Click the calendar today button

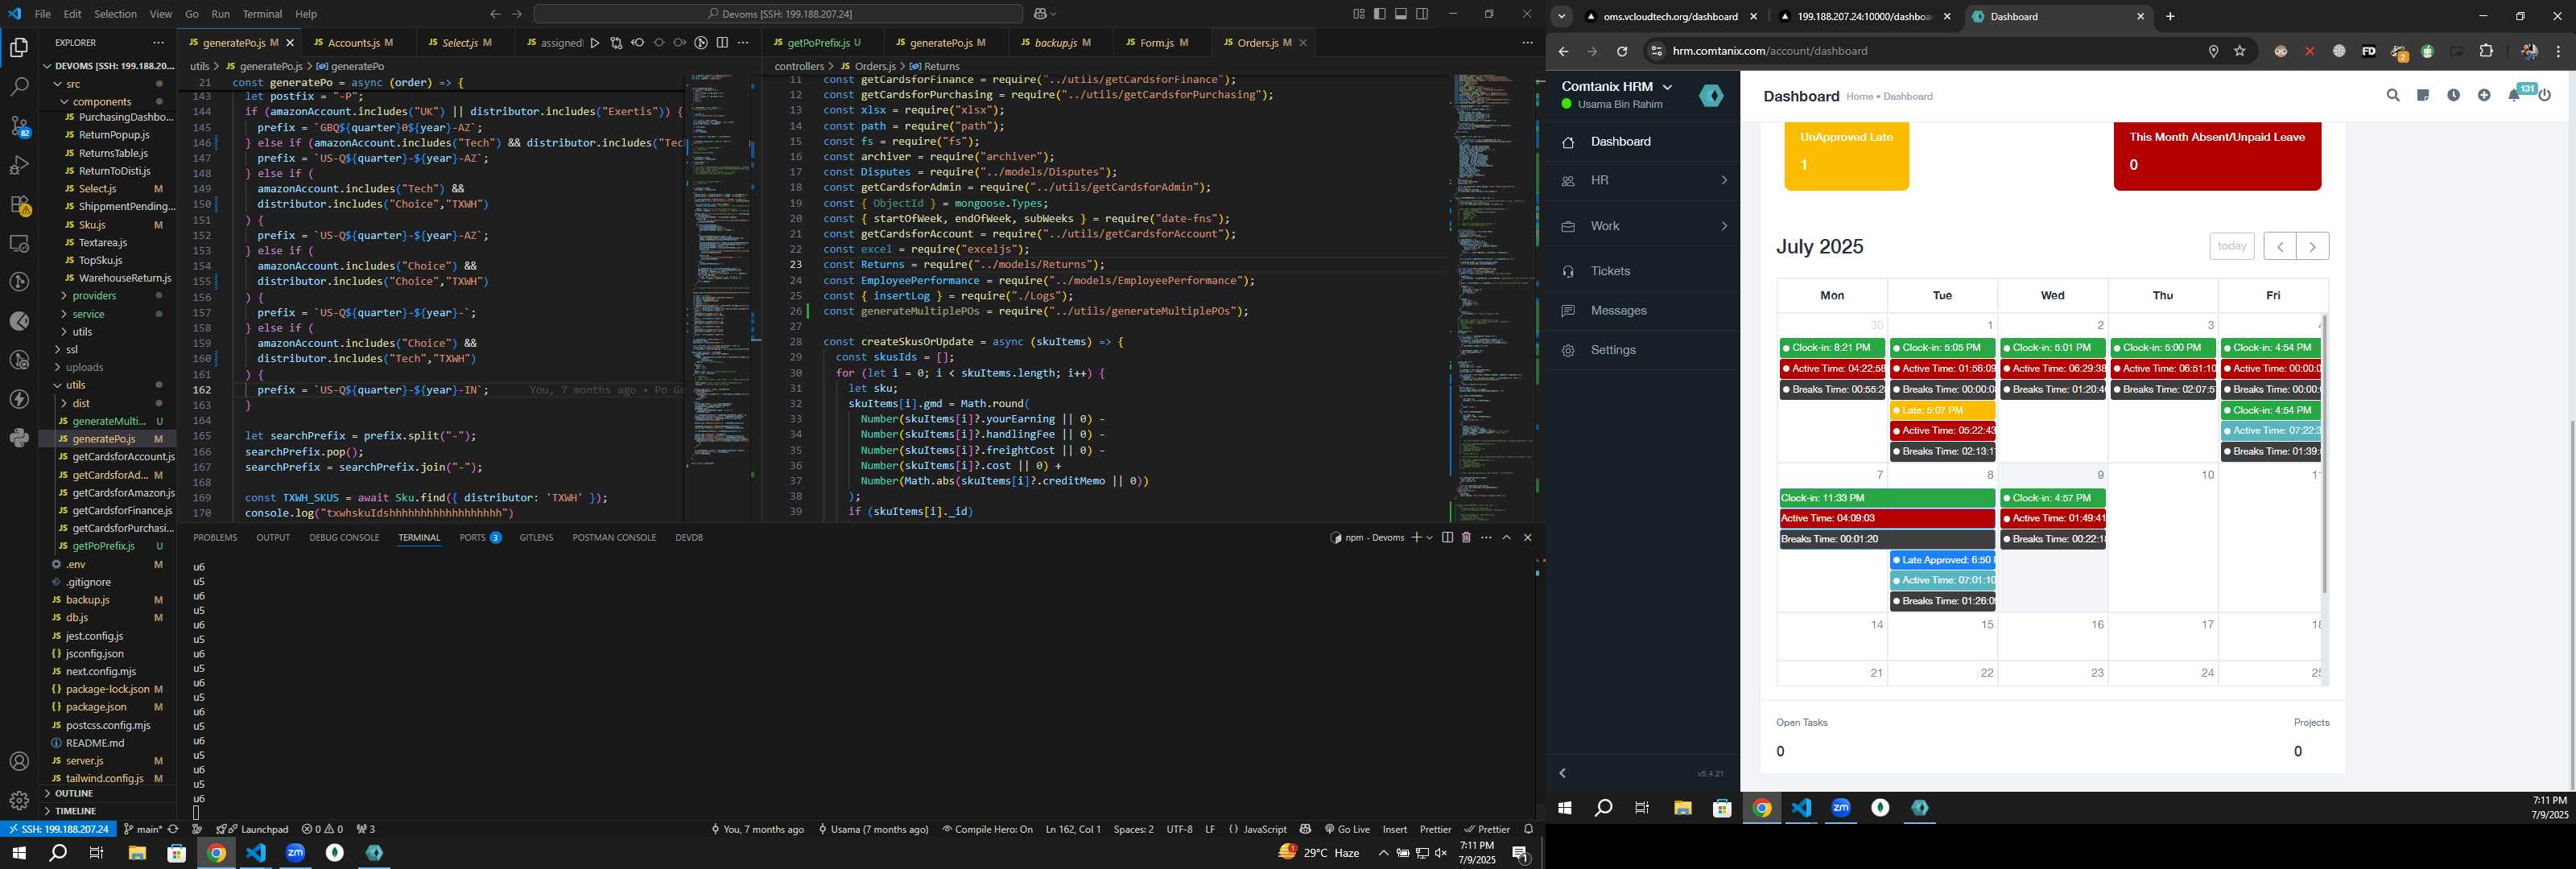[x=2231, y=246]
